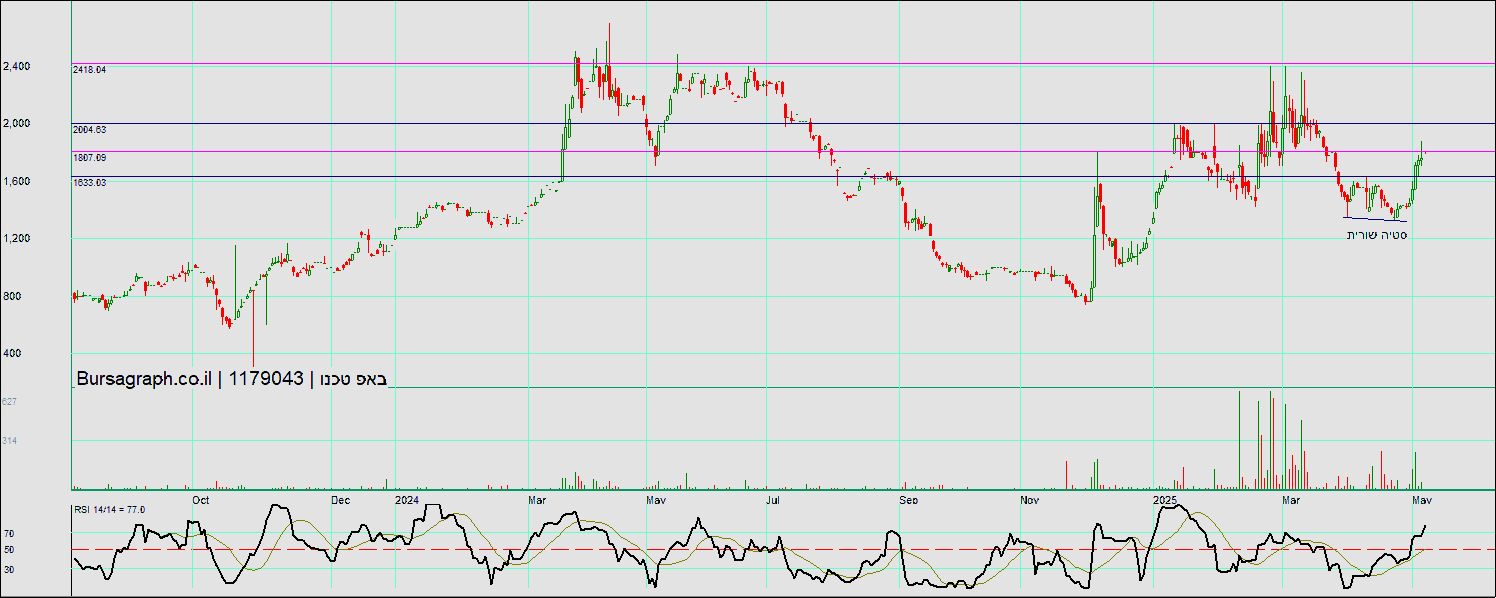
Task: Select the RSI 14/14 = 77.0 indicator label
Action: point(109,510)
